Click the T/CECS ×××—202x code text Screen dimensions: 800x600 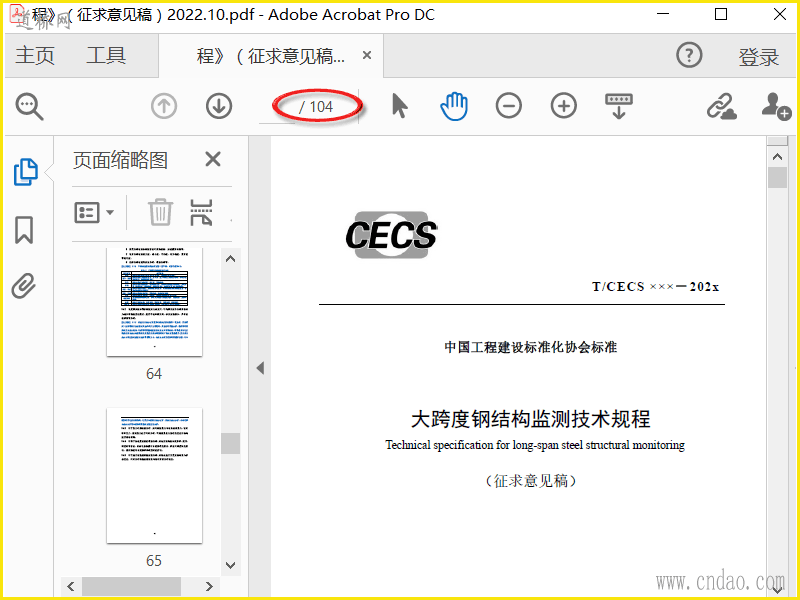point(656,287)
